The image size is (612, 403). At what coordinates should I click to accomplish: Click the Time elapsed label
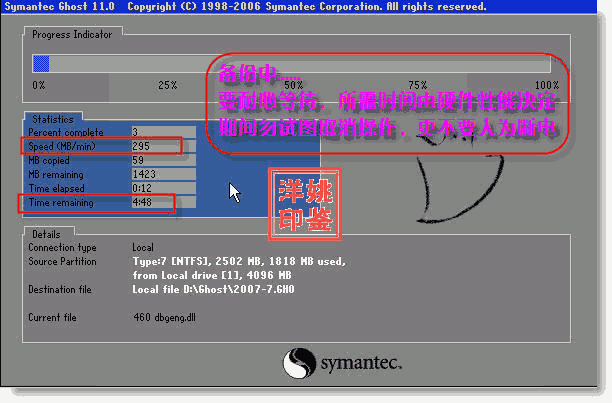(56, 188)
